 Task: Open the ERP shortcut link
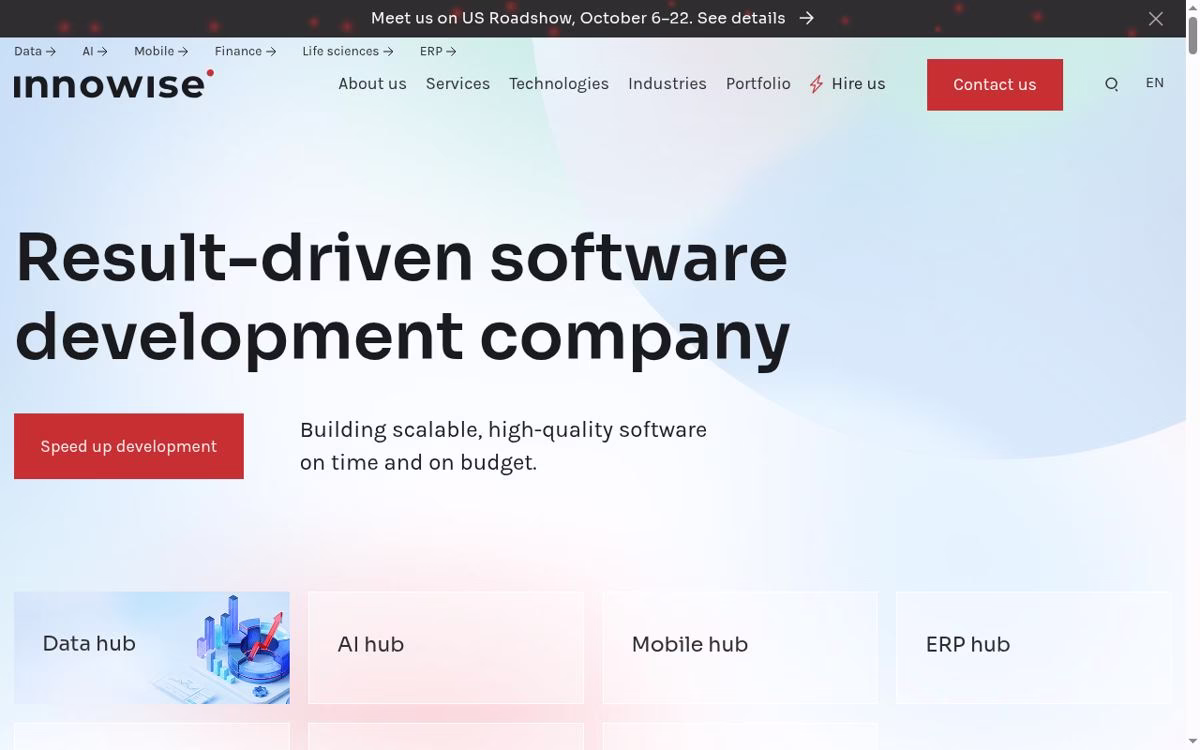pos(438,51)
